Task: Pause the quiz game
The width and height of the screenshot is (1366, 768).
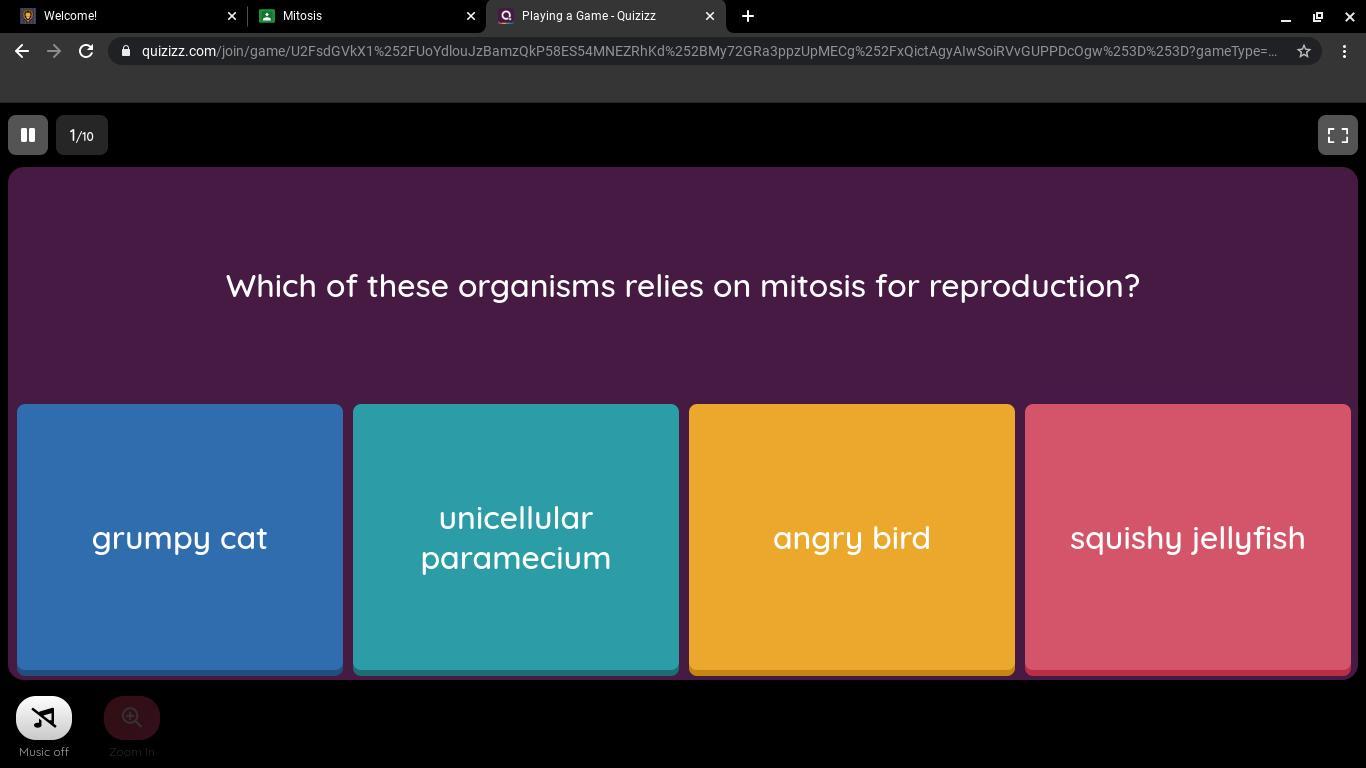Action: coord(28,135)
